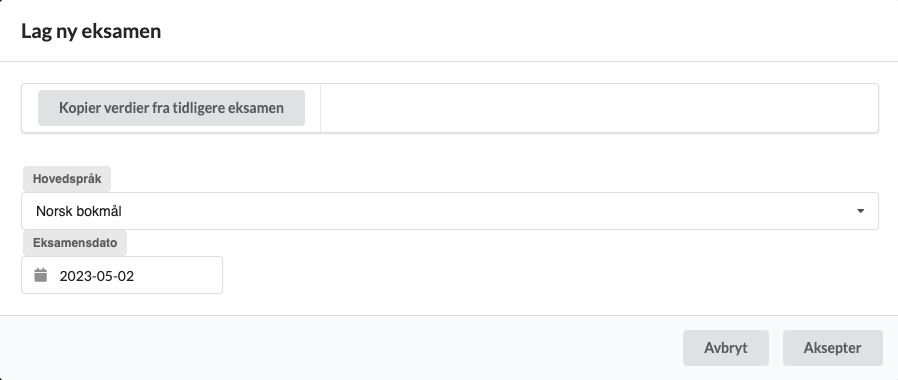Viewport: 898px width, 380px height.
Task: Select the Norsk bokmål text in the combo box
Action: tap(79, 211)
